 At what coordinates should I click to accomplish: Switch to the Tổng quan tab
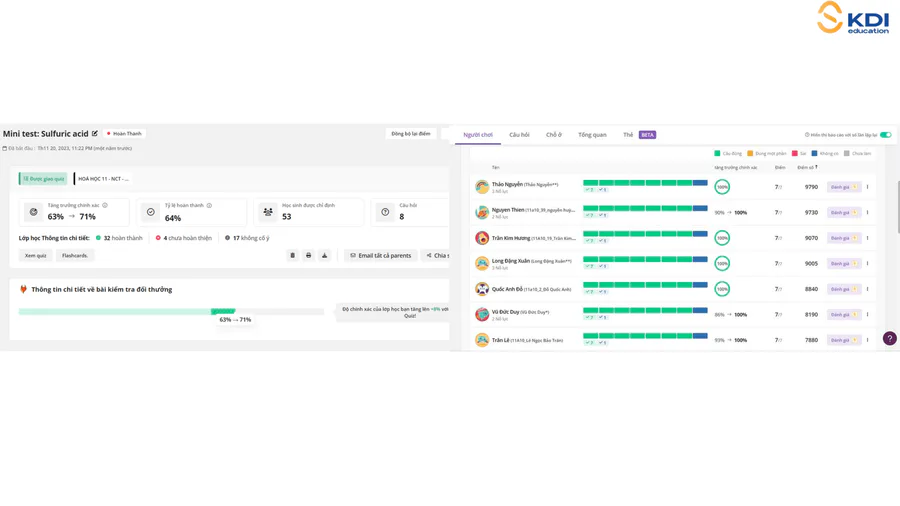(592, 134)
